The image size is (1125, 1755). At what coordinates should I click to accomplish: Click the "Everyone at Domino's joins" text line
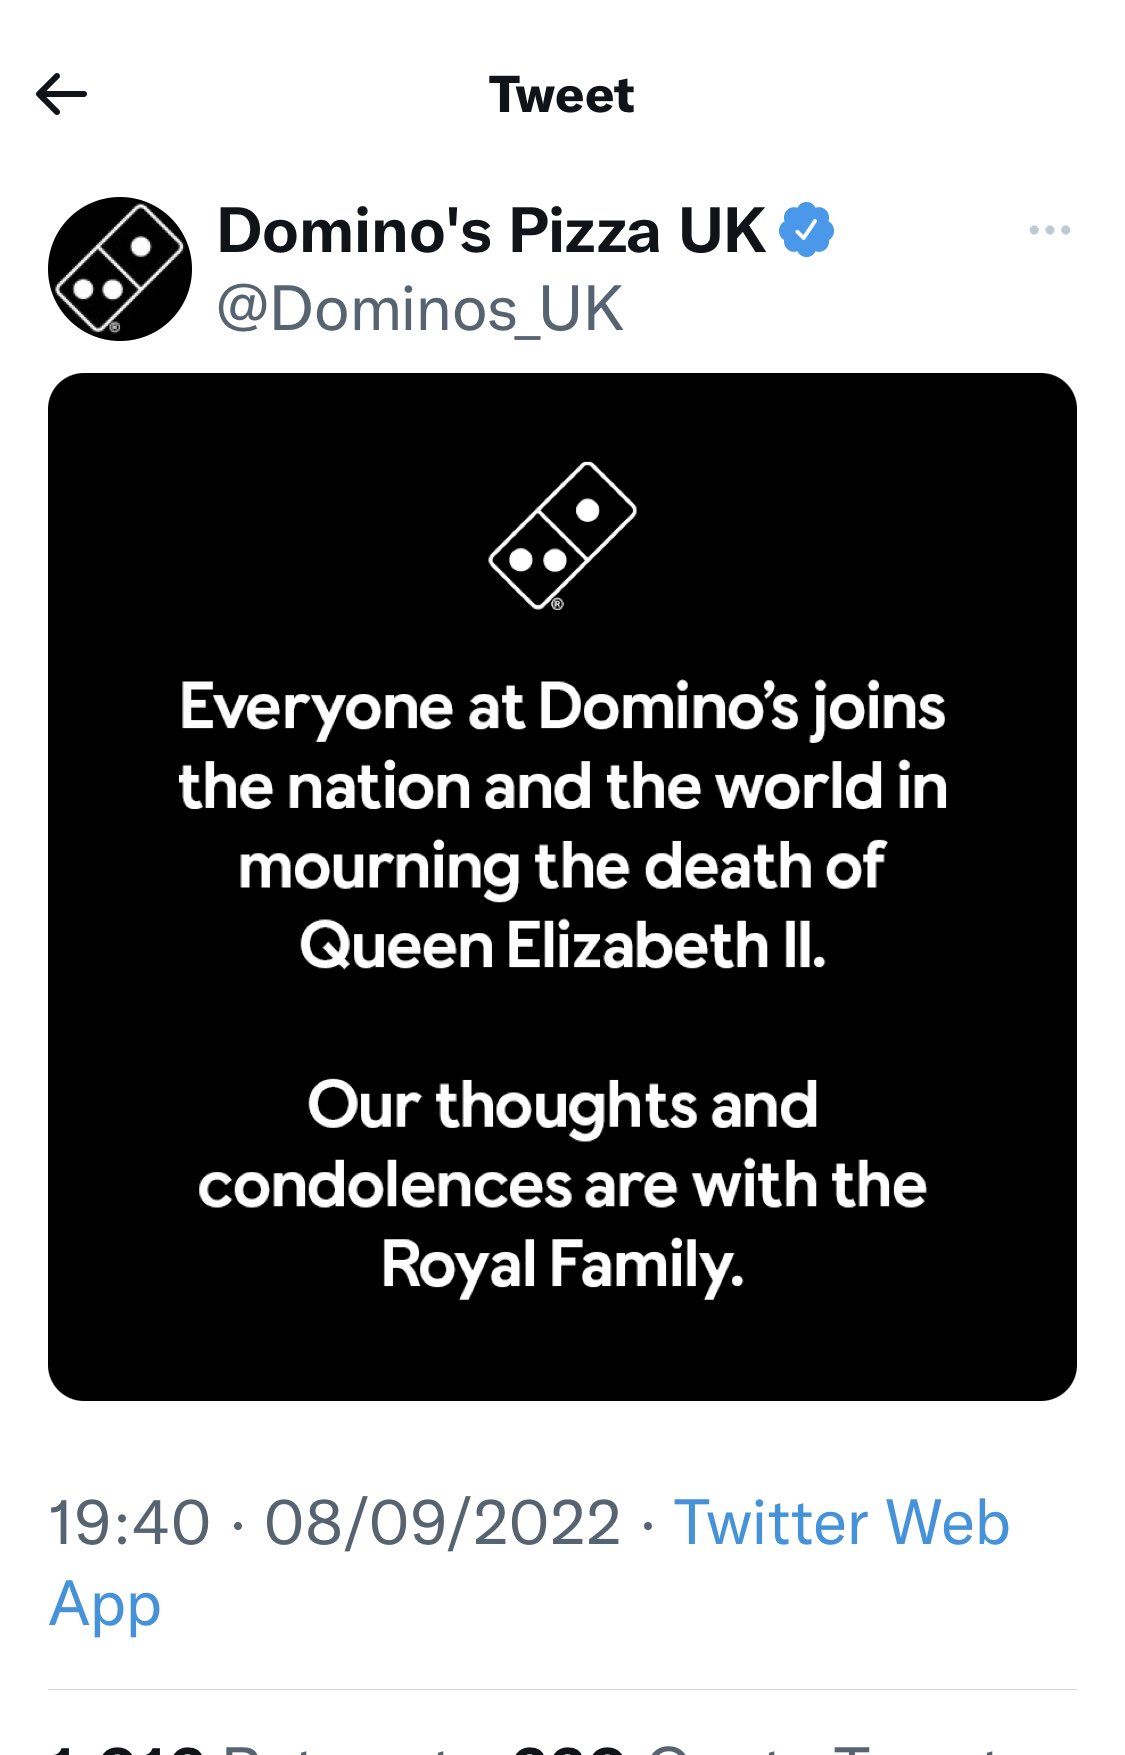(562, 707)
